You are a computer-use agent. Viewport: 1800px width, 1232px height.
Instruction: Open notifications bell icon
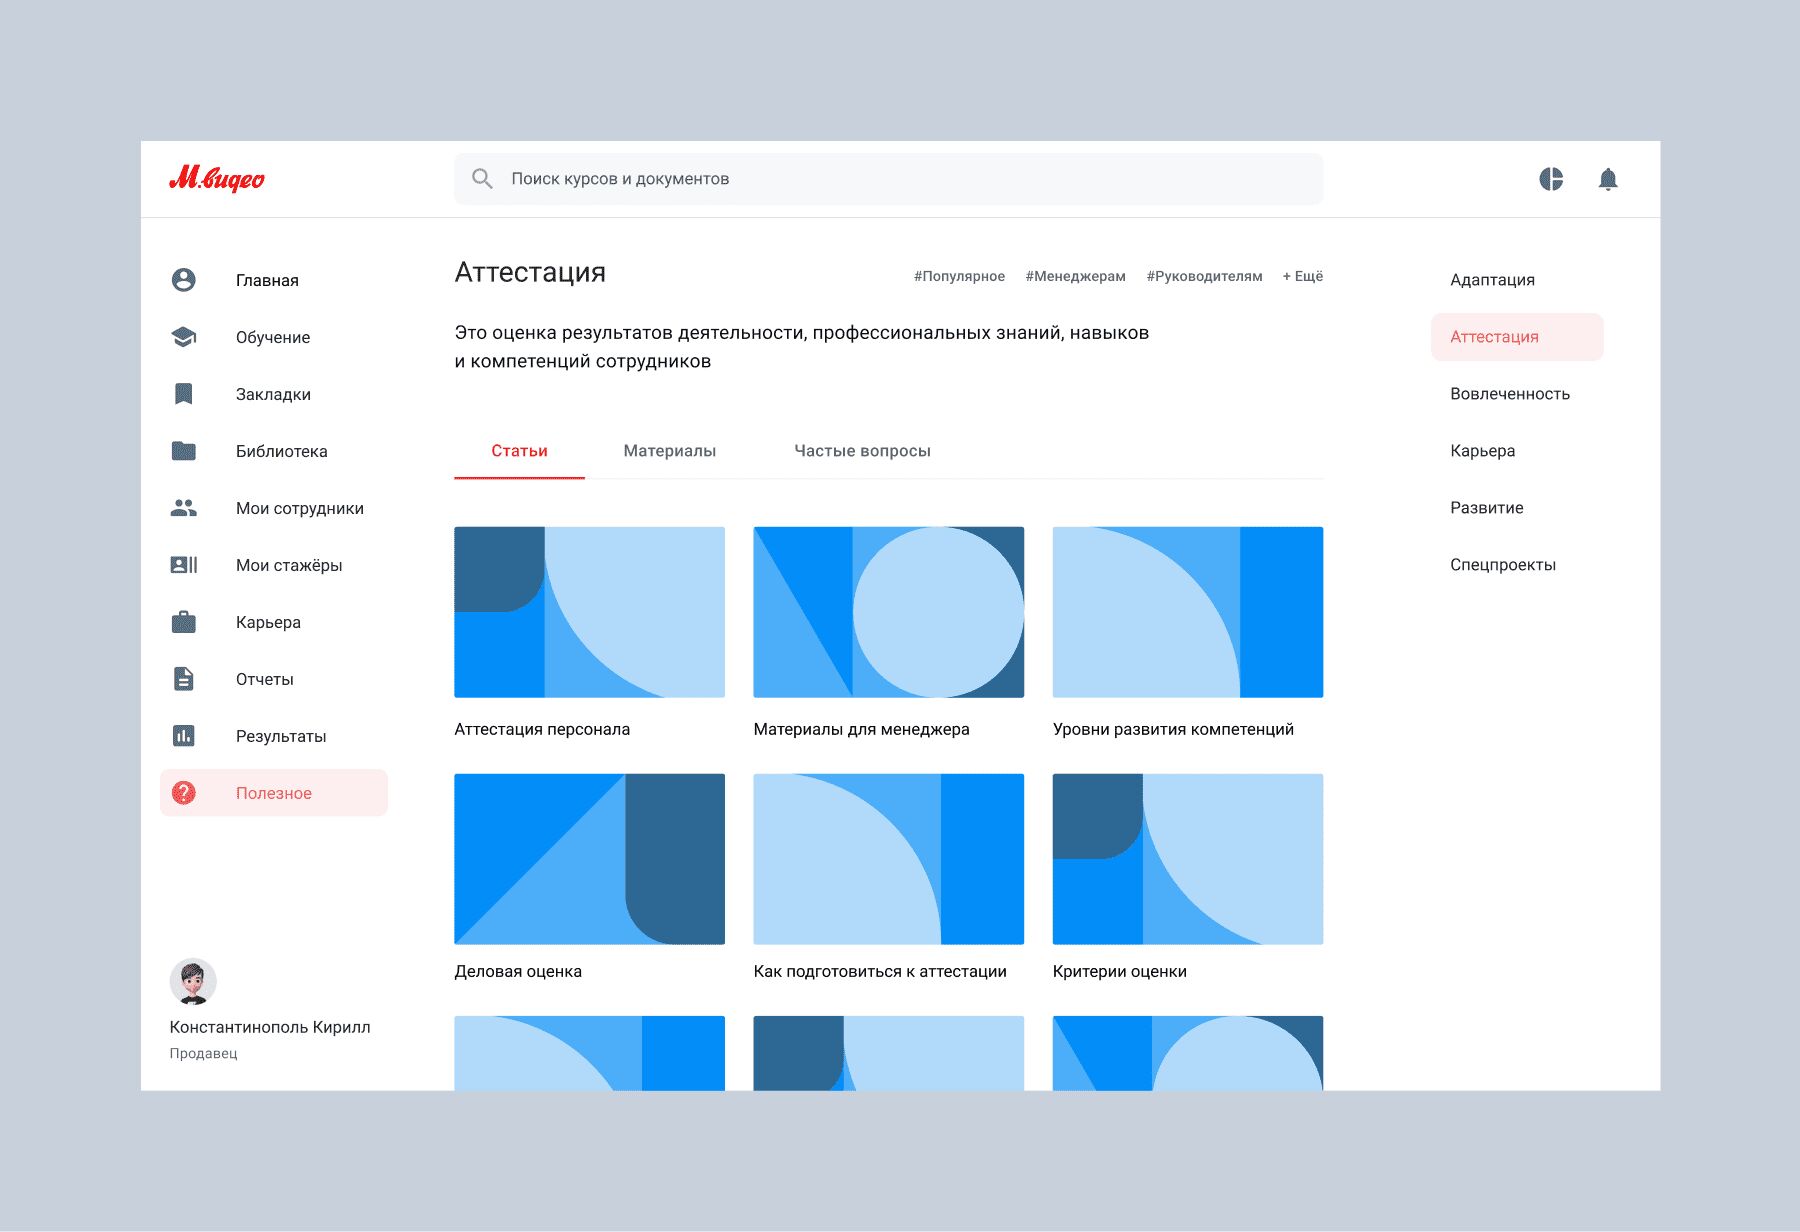tap(1607, 179)
